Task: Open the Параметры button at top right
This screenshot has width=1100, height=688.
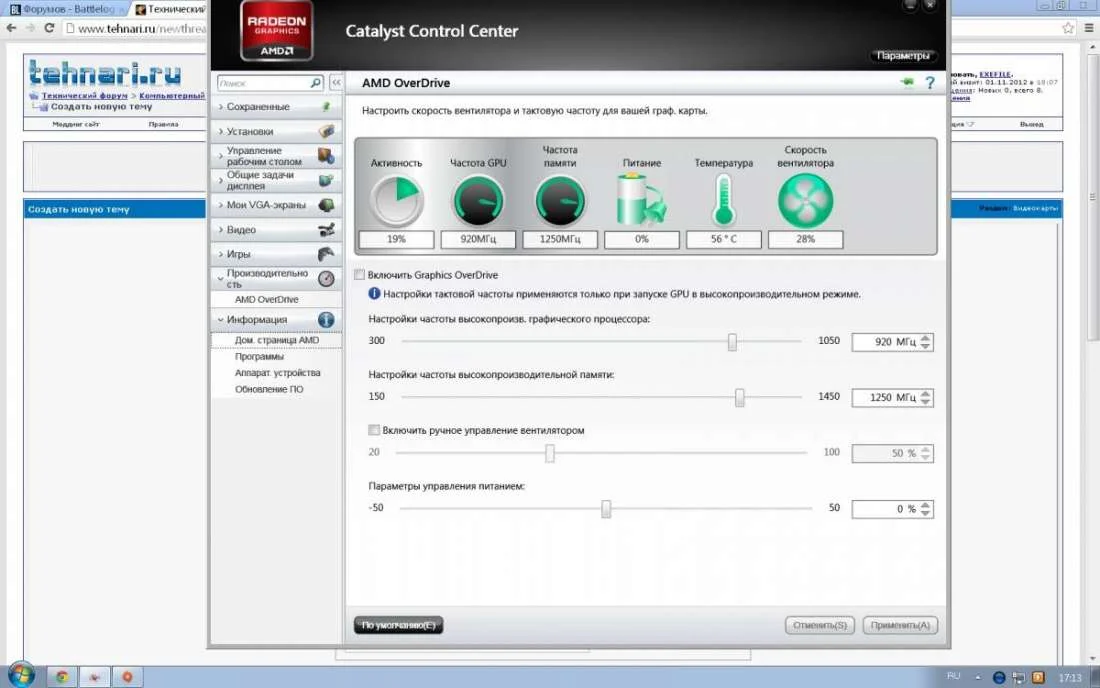Action: (x=903, y=55)
